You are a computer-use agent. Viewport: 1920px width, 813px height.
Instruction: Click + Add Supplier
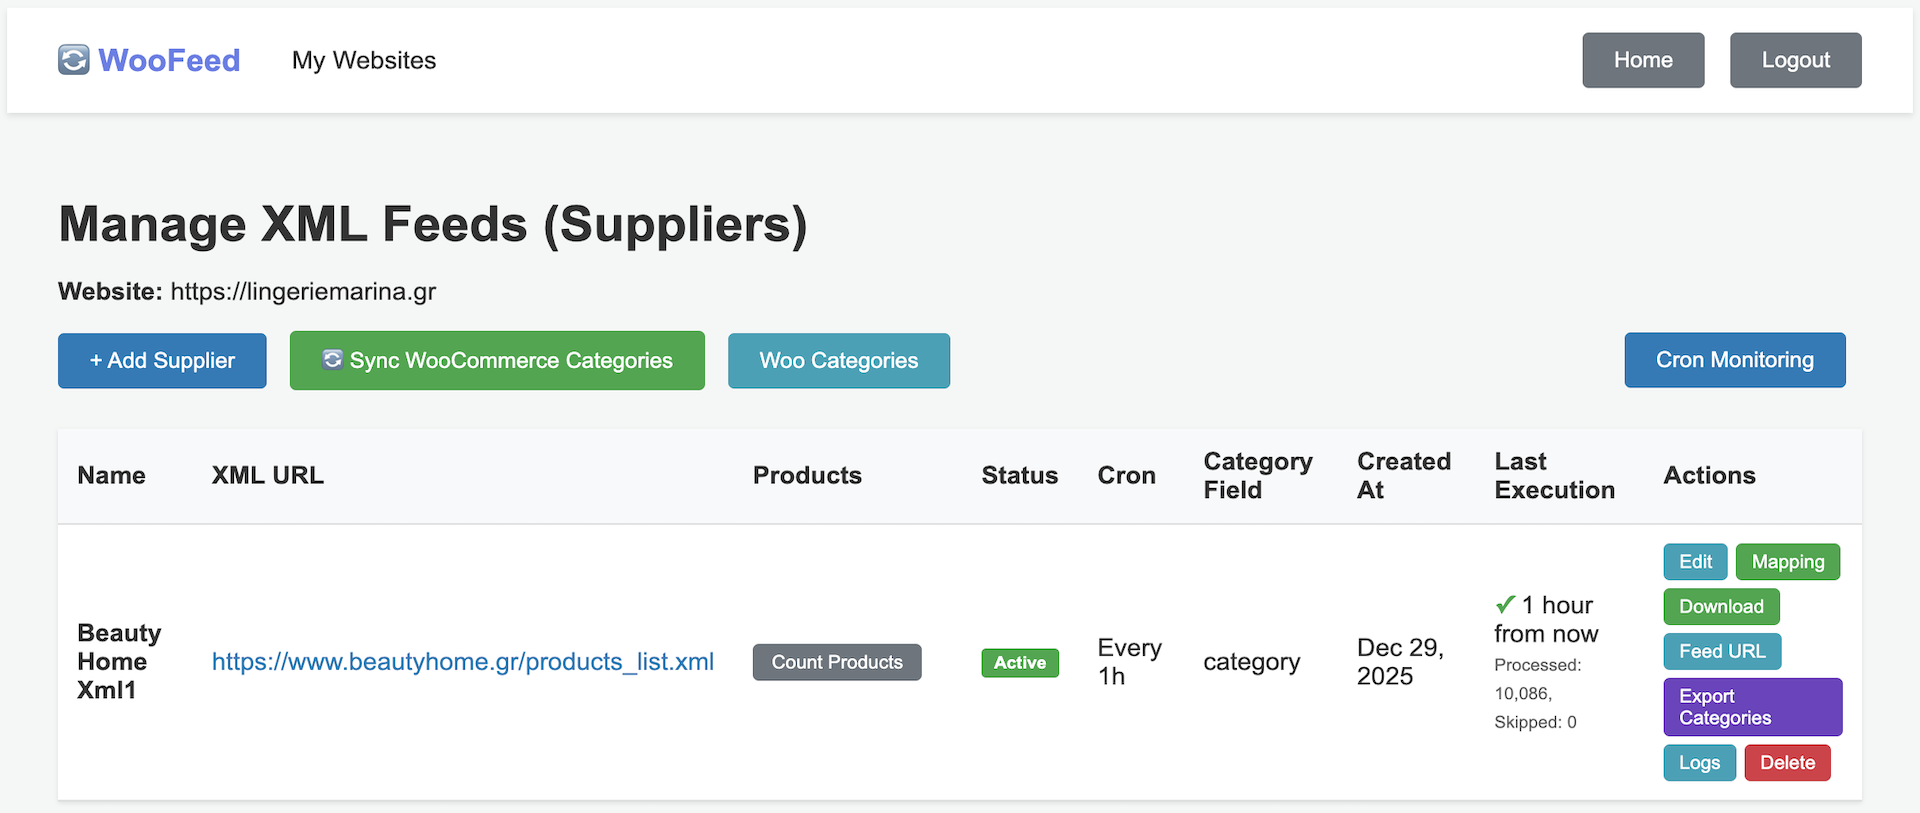(161, 360)
